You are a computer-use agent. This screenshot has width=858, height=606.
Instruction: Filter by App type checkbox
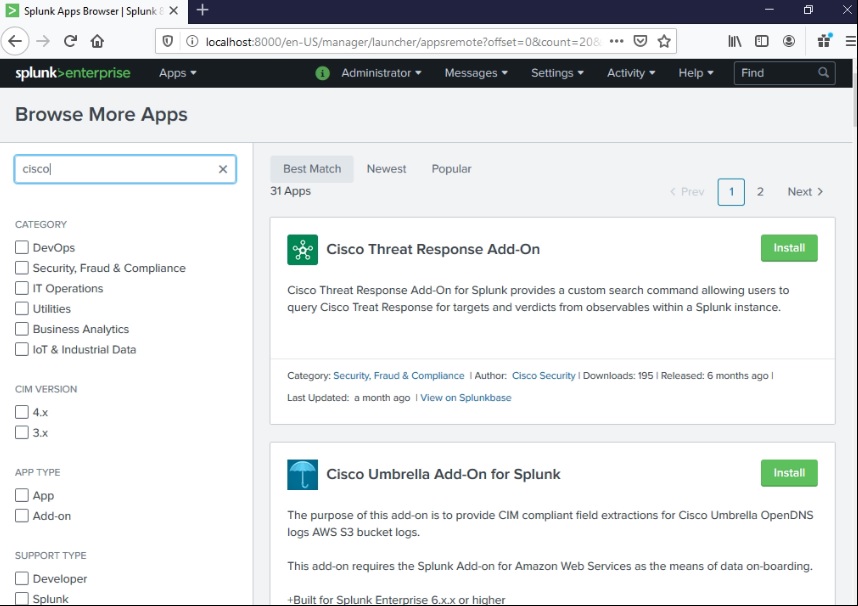coord(22,495)
